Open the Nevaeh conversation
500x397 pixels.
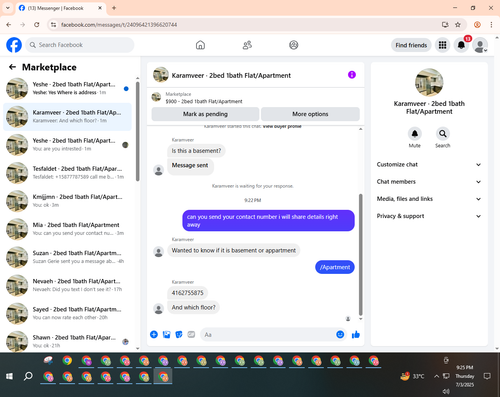tap(67, 285)
